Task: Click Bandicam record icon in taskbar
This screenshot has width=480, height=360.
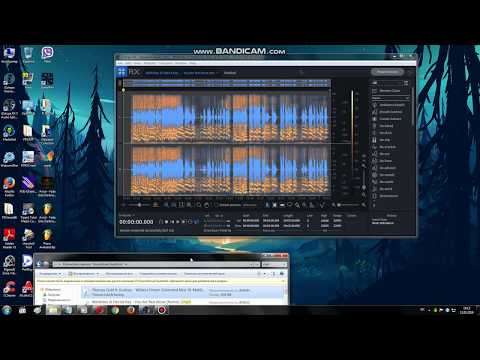Action: [x=162, y=310]
